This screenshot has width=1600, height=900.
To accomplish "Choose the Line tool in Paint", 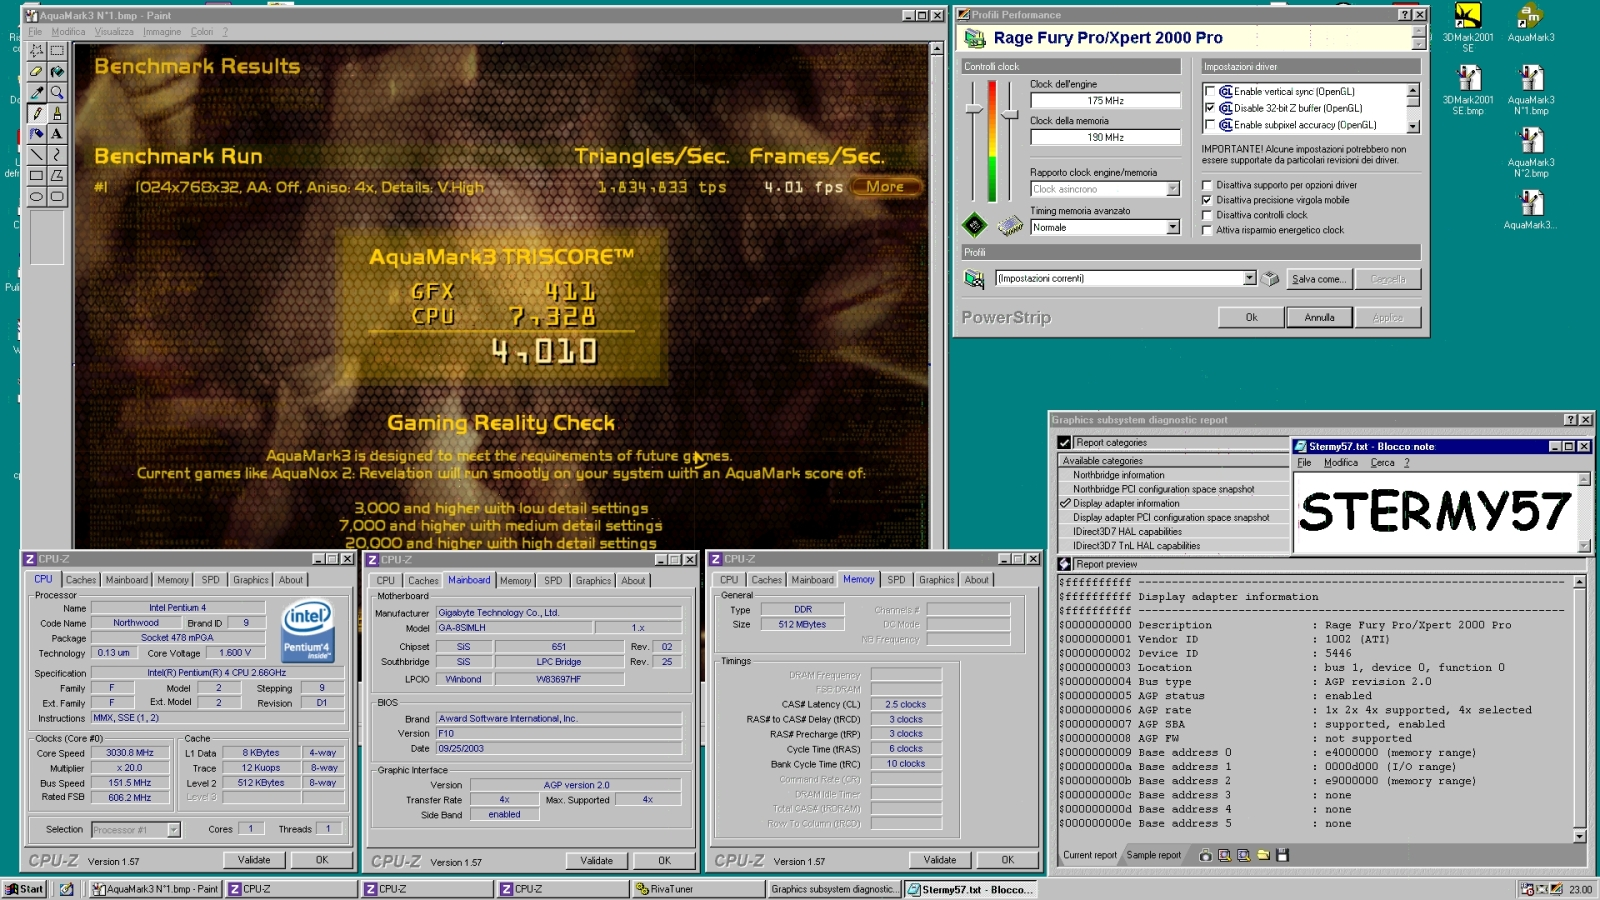I will coord(37,155).
